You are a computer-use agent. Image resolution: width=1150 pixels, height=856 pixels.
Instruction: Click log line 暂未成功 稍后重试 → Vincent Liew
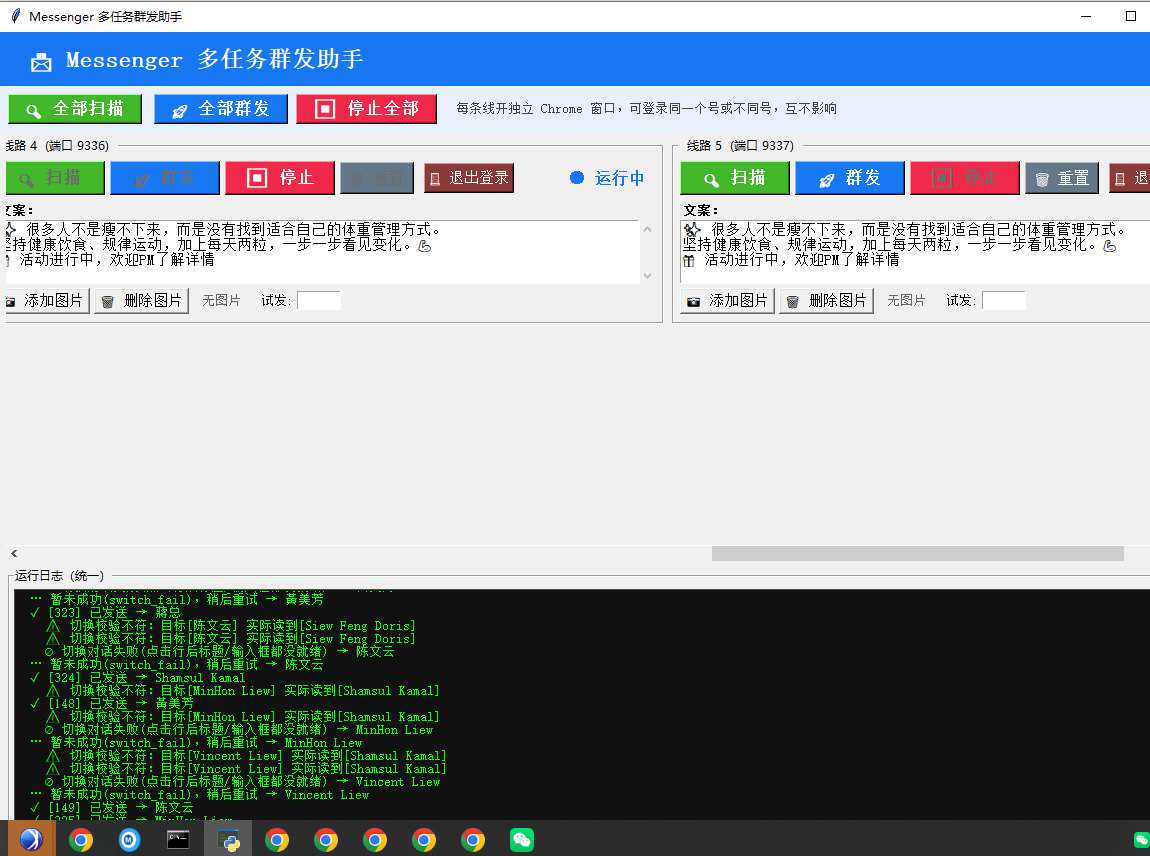pyautogui.click(x=199, y=794)
